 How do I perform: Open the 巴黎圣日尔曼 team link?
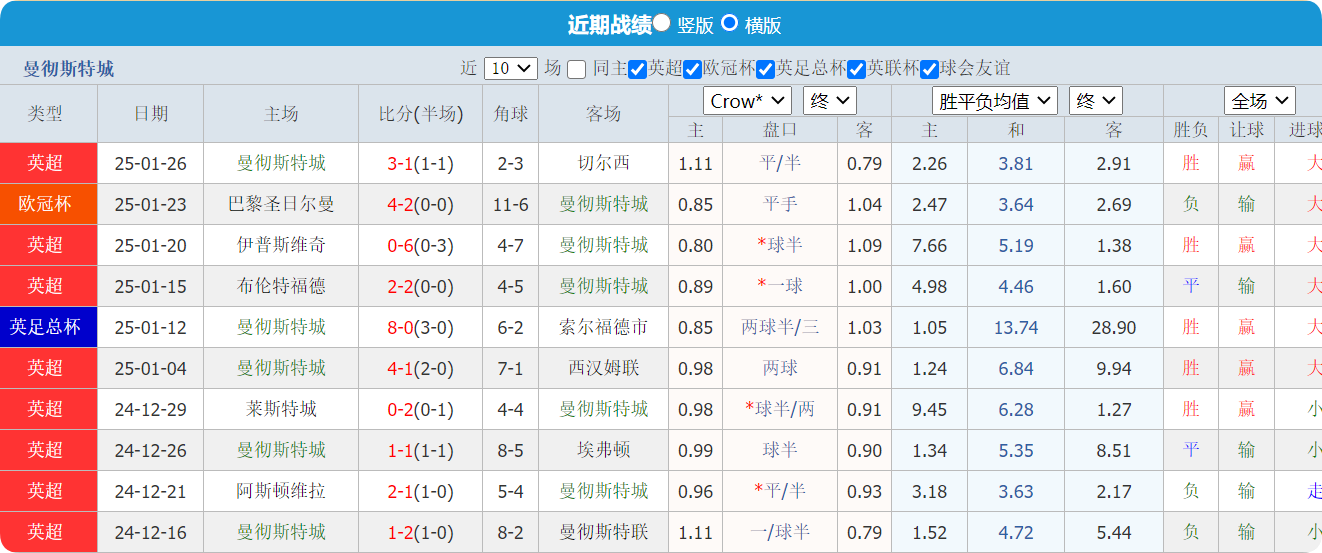click(281, 204)
